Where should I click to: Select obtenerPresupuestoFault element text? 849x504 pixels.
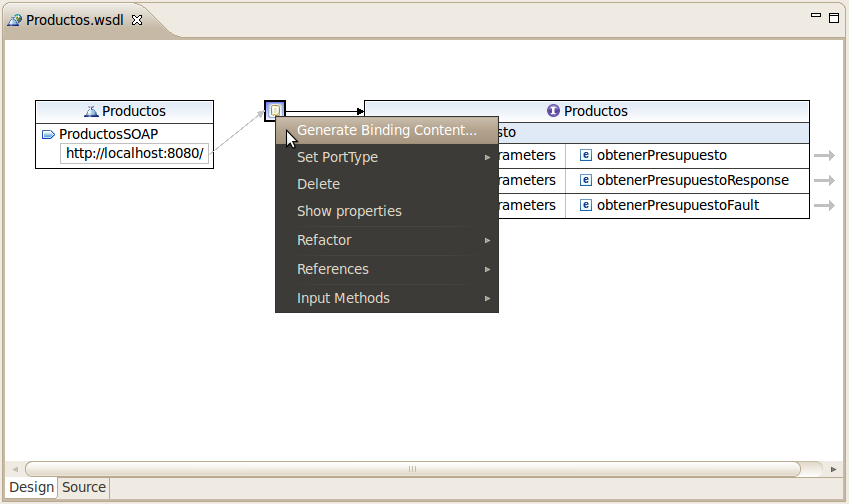click(678, 205)
